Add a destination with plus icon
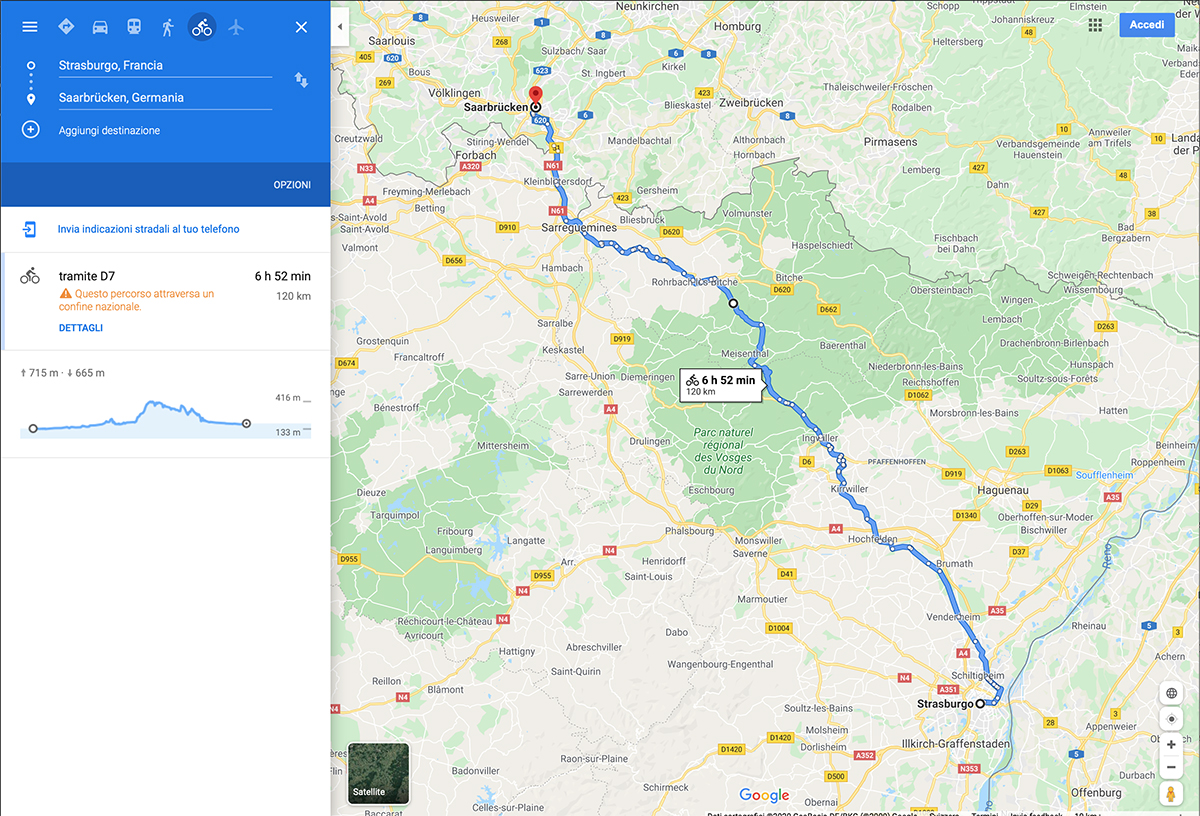This screenshot has height=816, width=1200. [31, 130]
